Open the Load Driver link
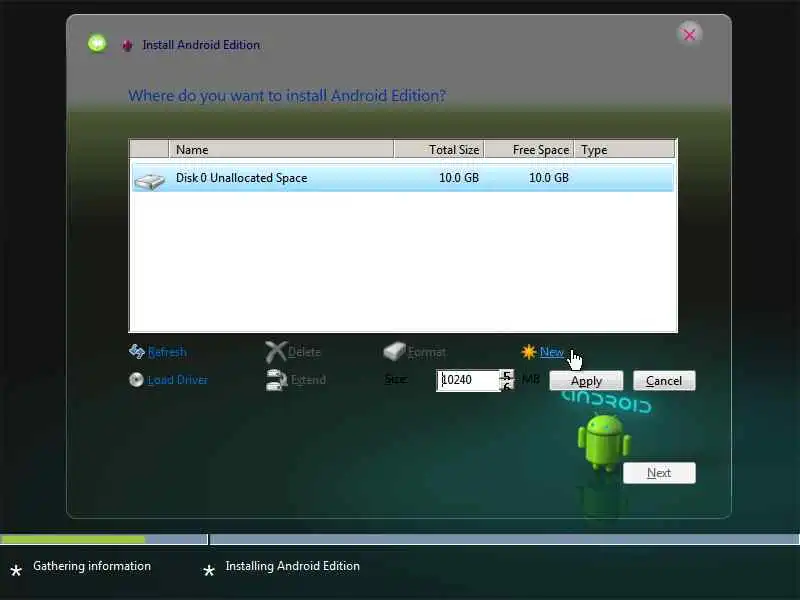The height and width of the screenshot is (600, 800). pyautogui.click(x=178, y=380)
